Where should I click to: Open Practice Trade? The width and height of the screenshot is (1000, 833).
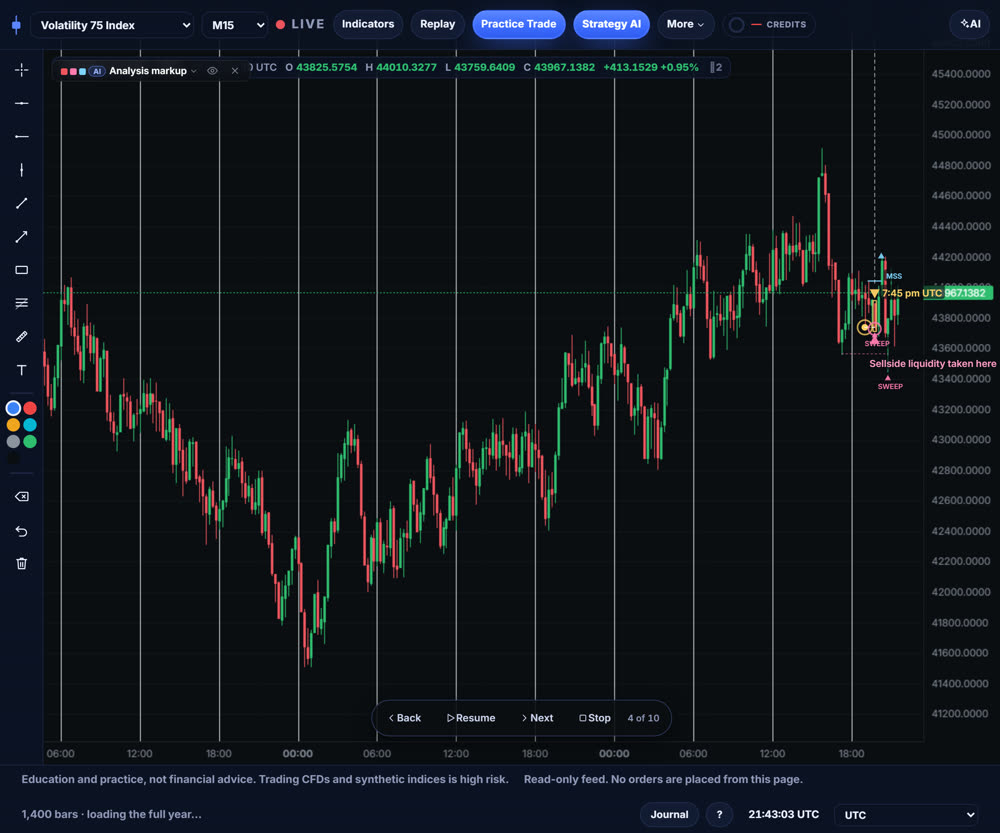tap(518, 24)
